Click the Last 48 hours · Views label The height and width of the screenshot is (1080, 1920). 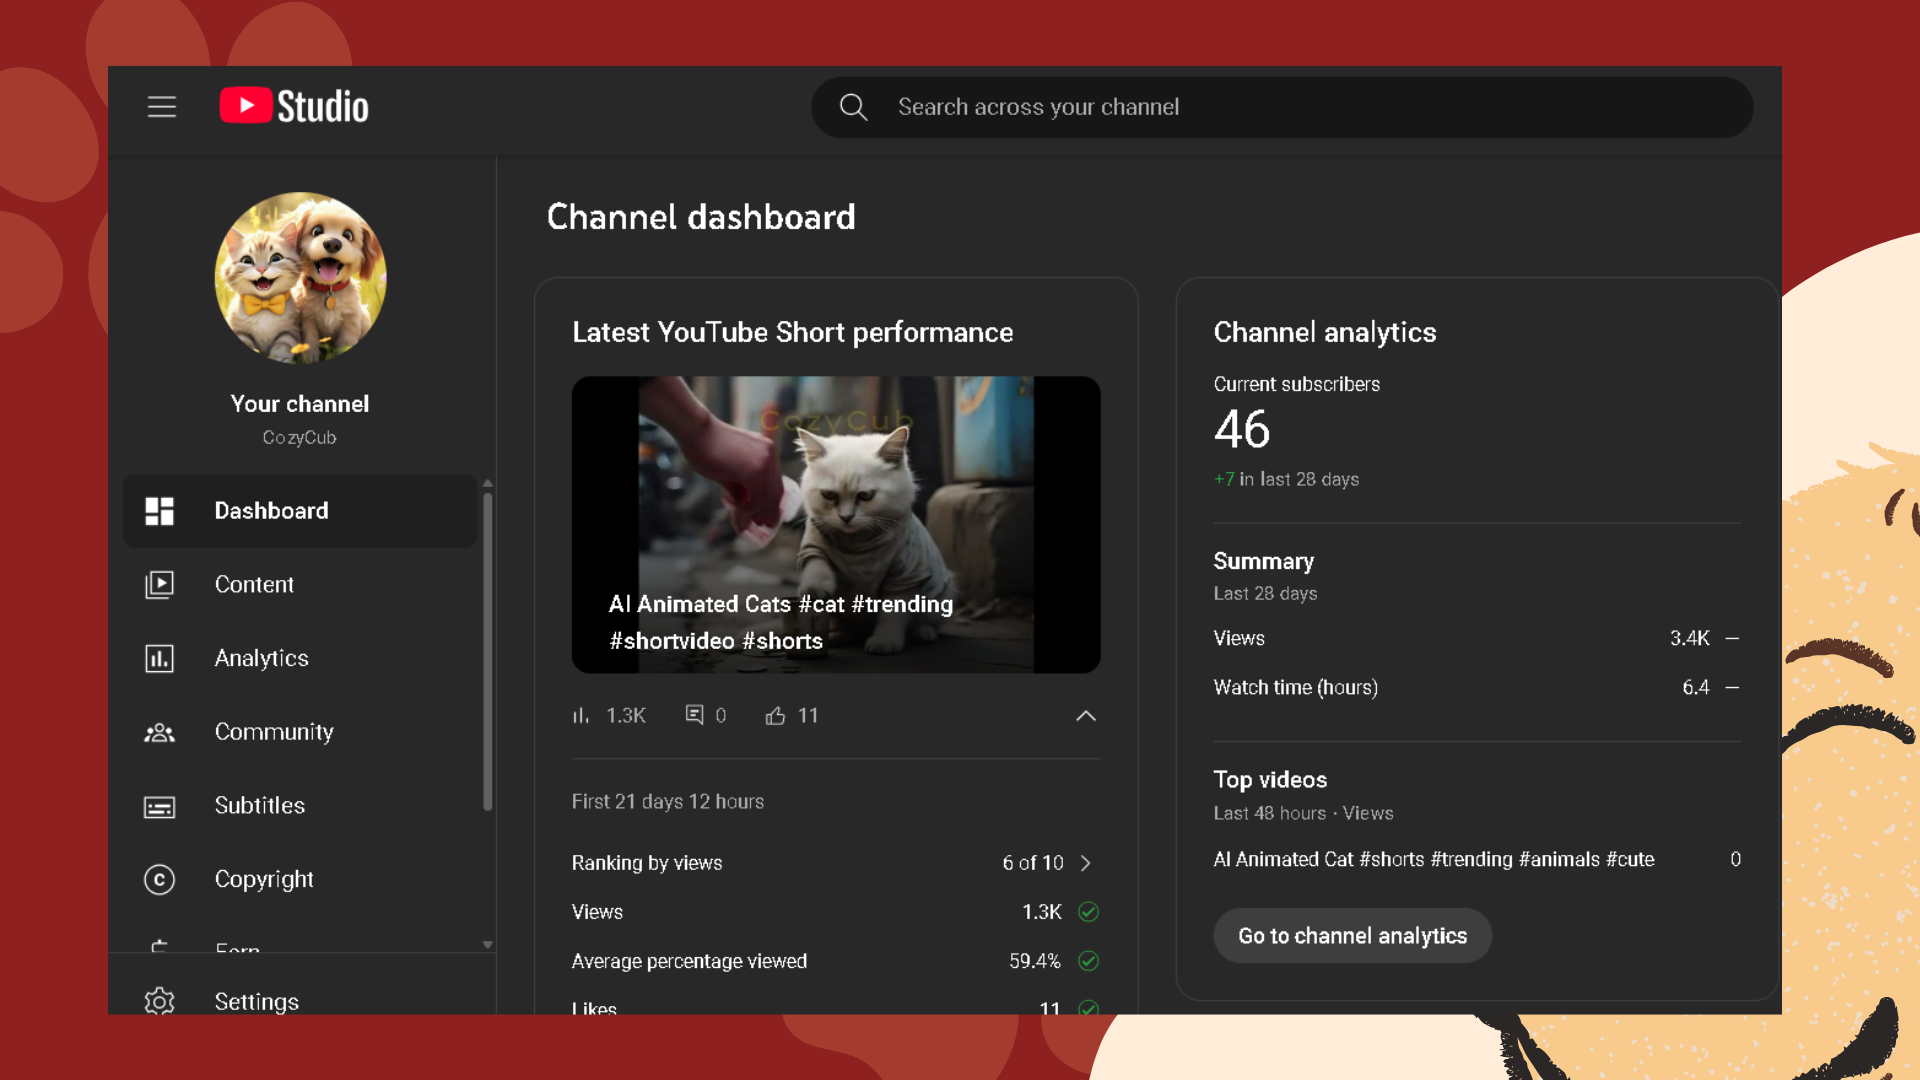tap(1304, 813)
